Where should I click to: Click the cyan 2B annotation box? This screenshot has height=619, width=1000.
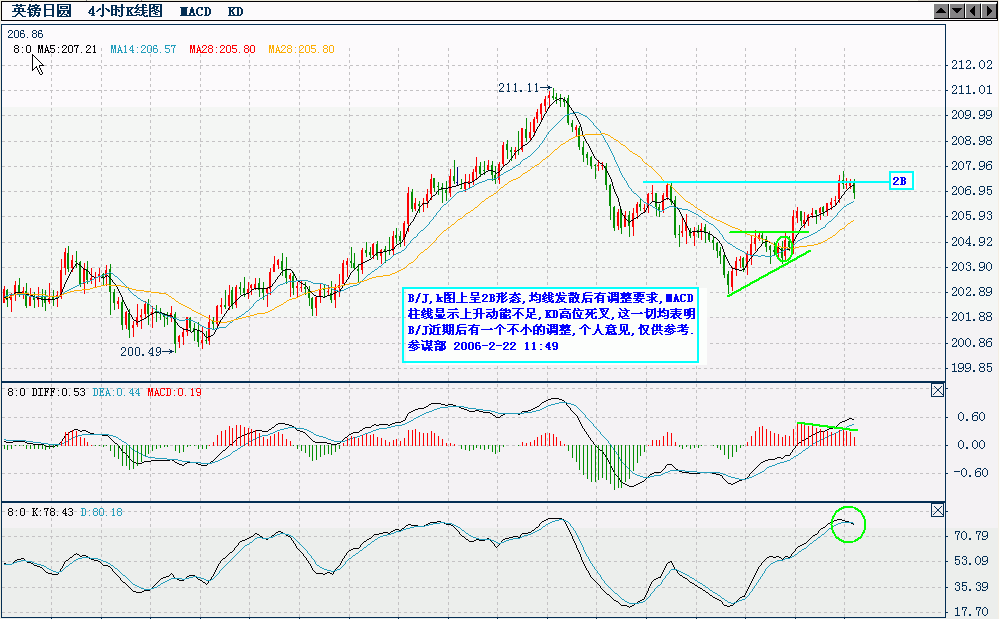[900, 181]
